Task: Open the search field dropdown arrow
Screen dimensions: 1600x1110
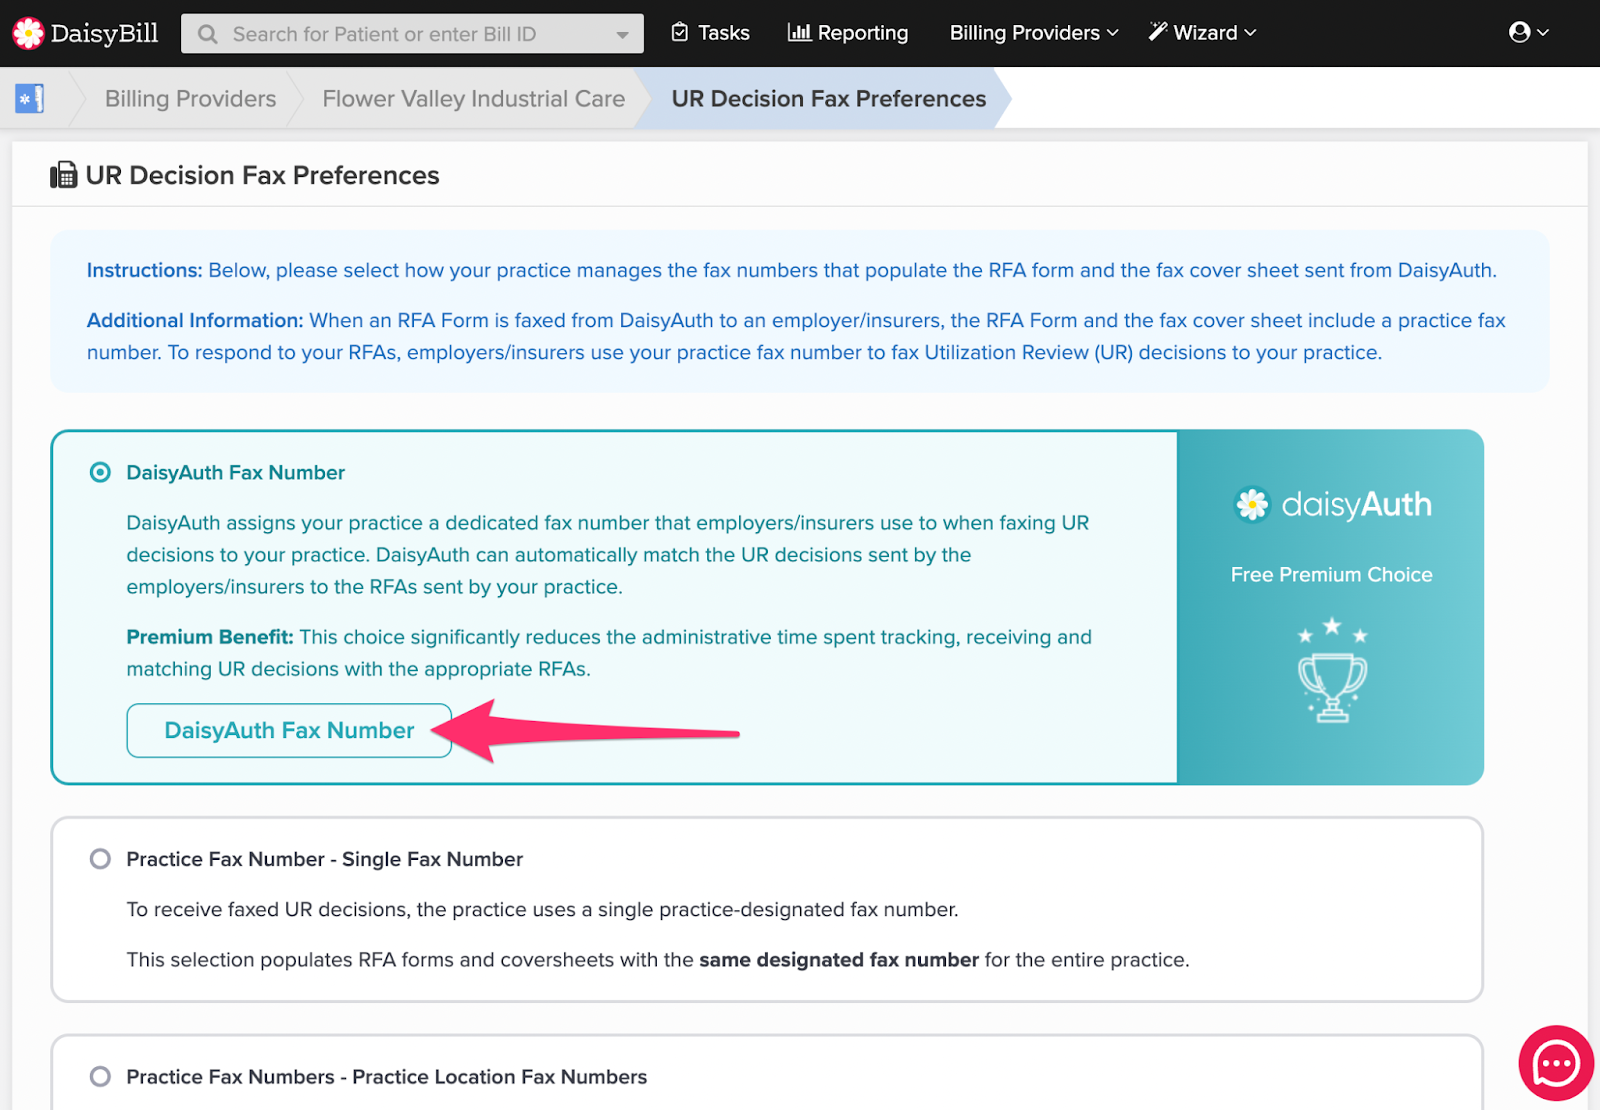Action: click(x=623, y=34)
